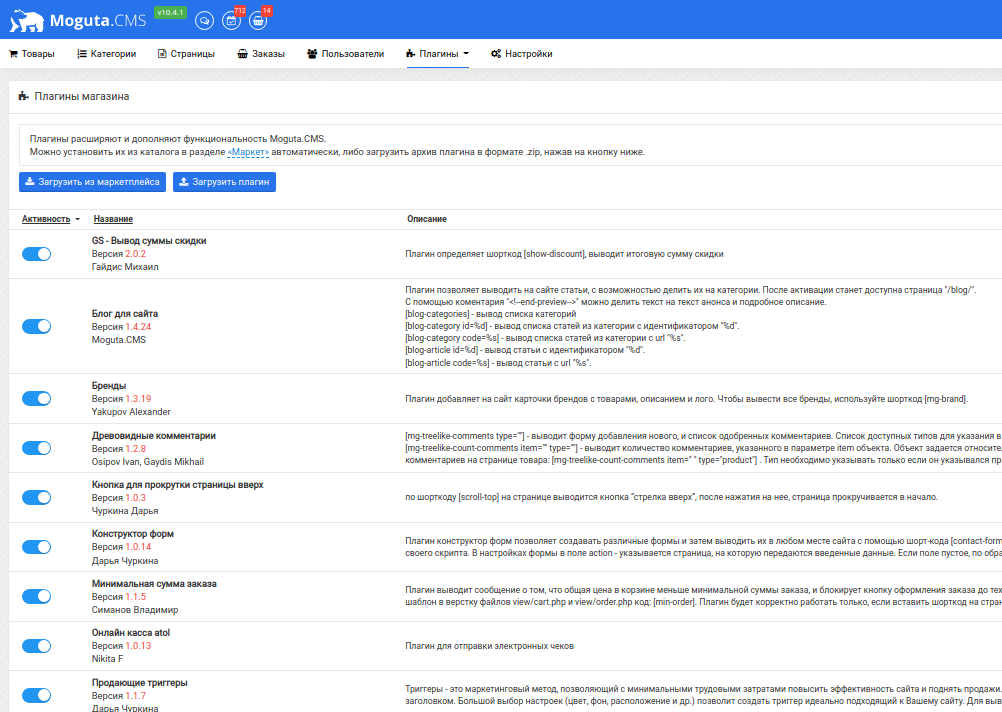Click download icon on Загрузить из маркетплейса
The height and width of the screenshot is (712, 1002).
[29, 182]
